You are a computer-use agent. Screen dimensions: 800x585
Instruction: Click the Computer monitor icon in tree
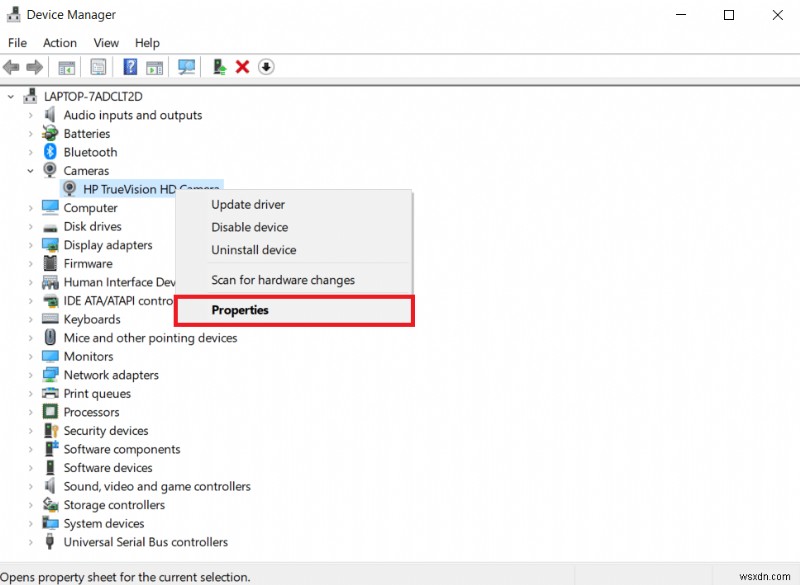(50, 207)
